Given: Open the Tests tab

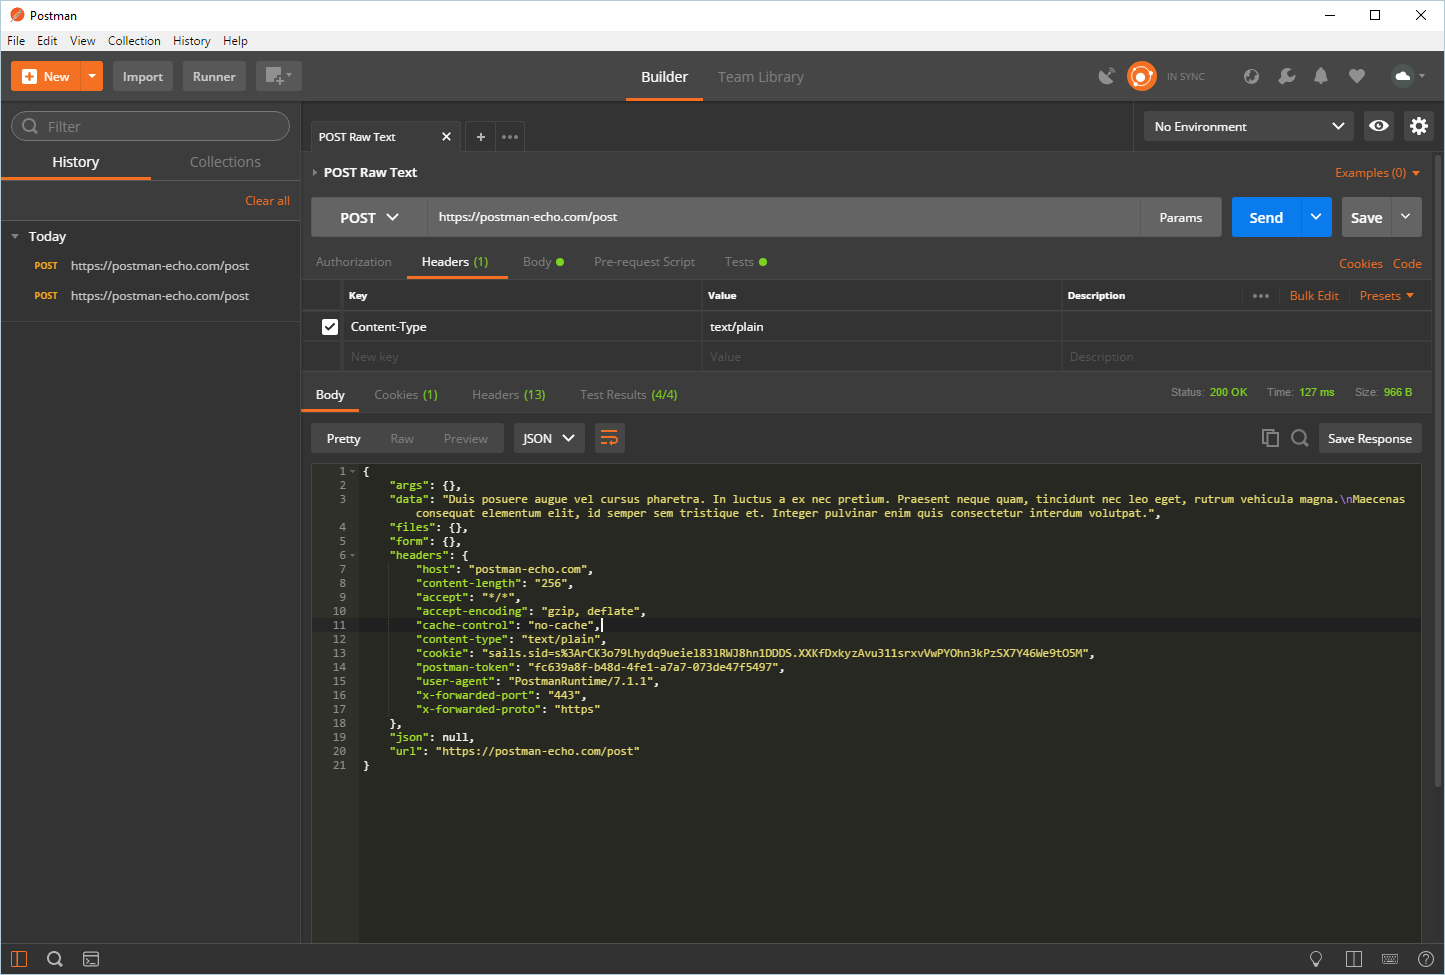Looking at the screenshot, I should coord(746,262).
